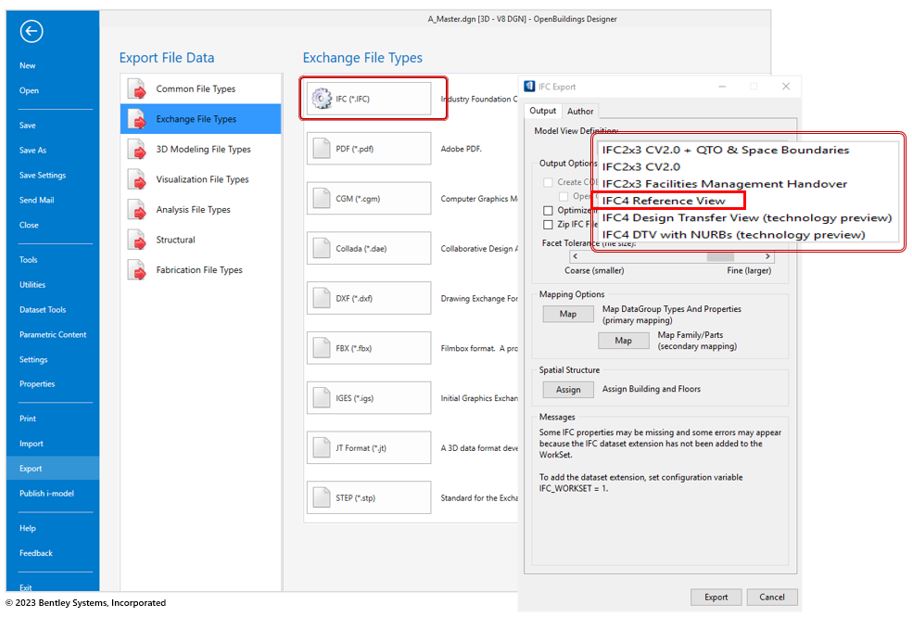Click the Visualization File Types icon
The image size is (912, 631).
pyautogui.click(x=137, y=180)
